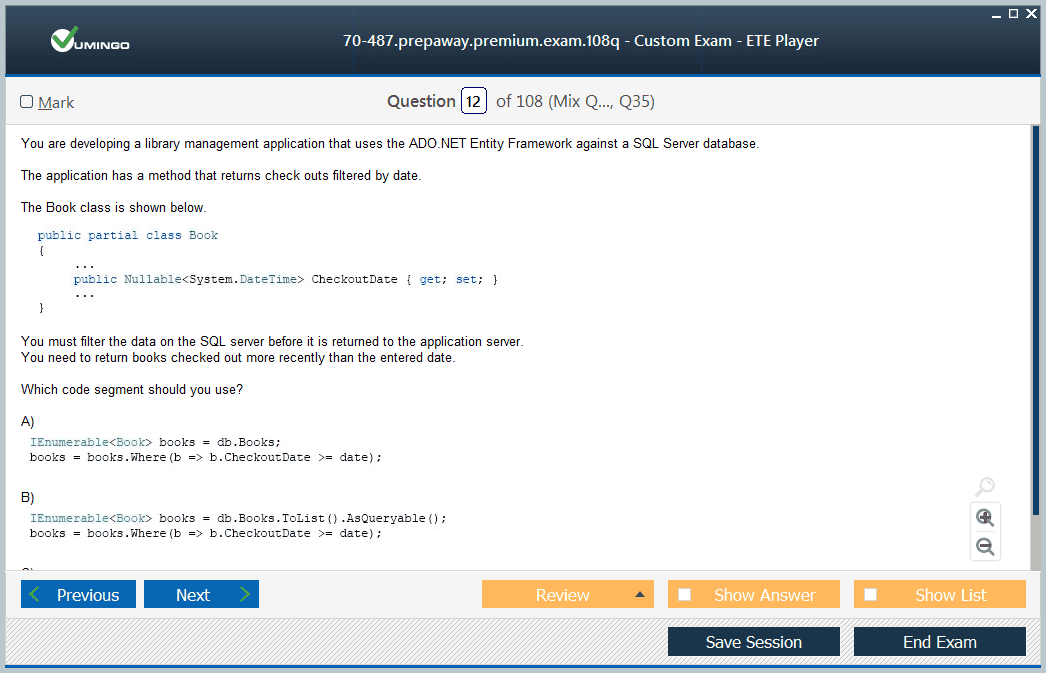This screenshot has width=1046, height=673.
Task: Click the answer option A) label
Action: (x=27, y=422)
